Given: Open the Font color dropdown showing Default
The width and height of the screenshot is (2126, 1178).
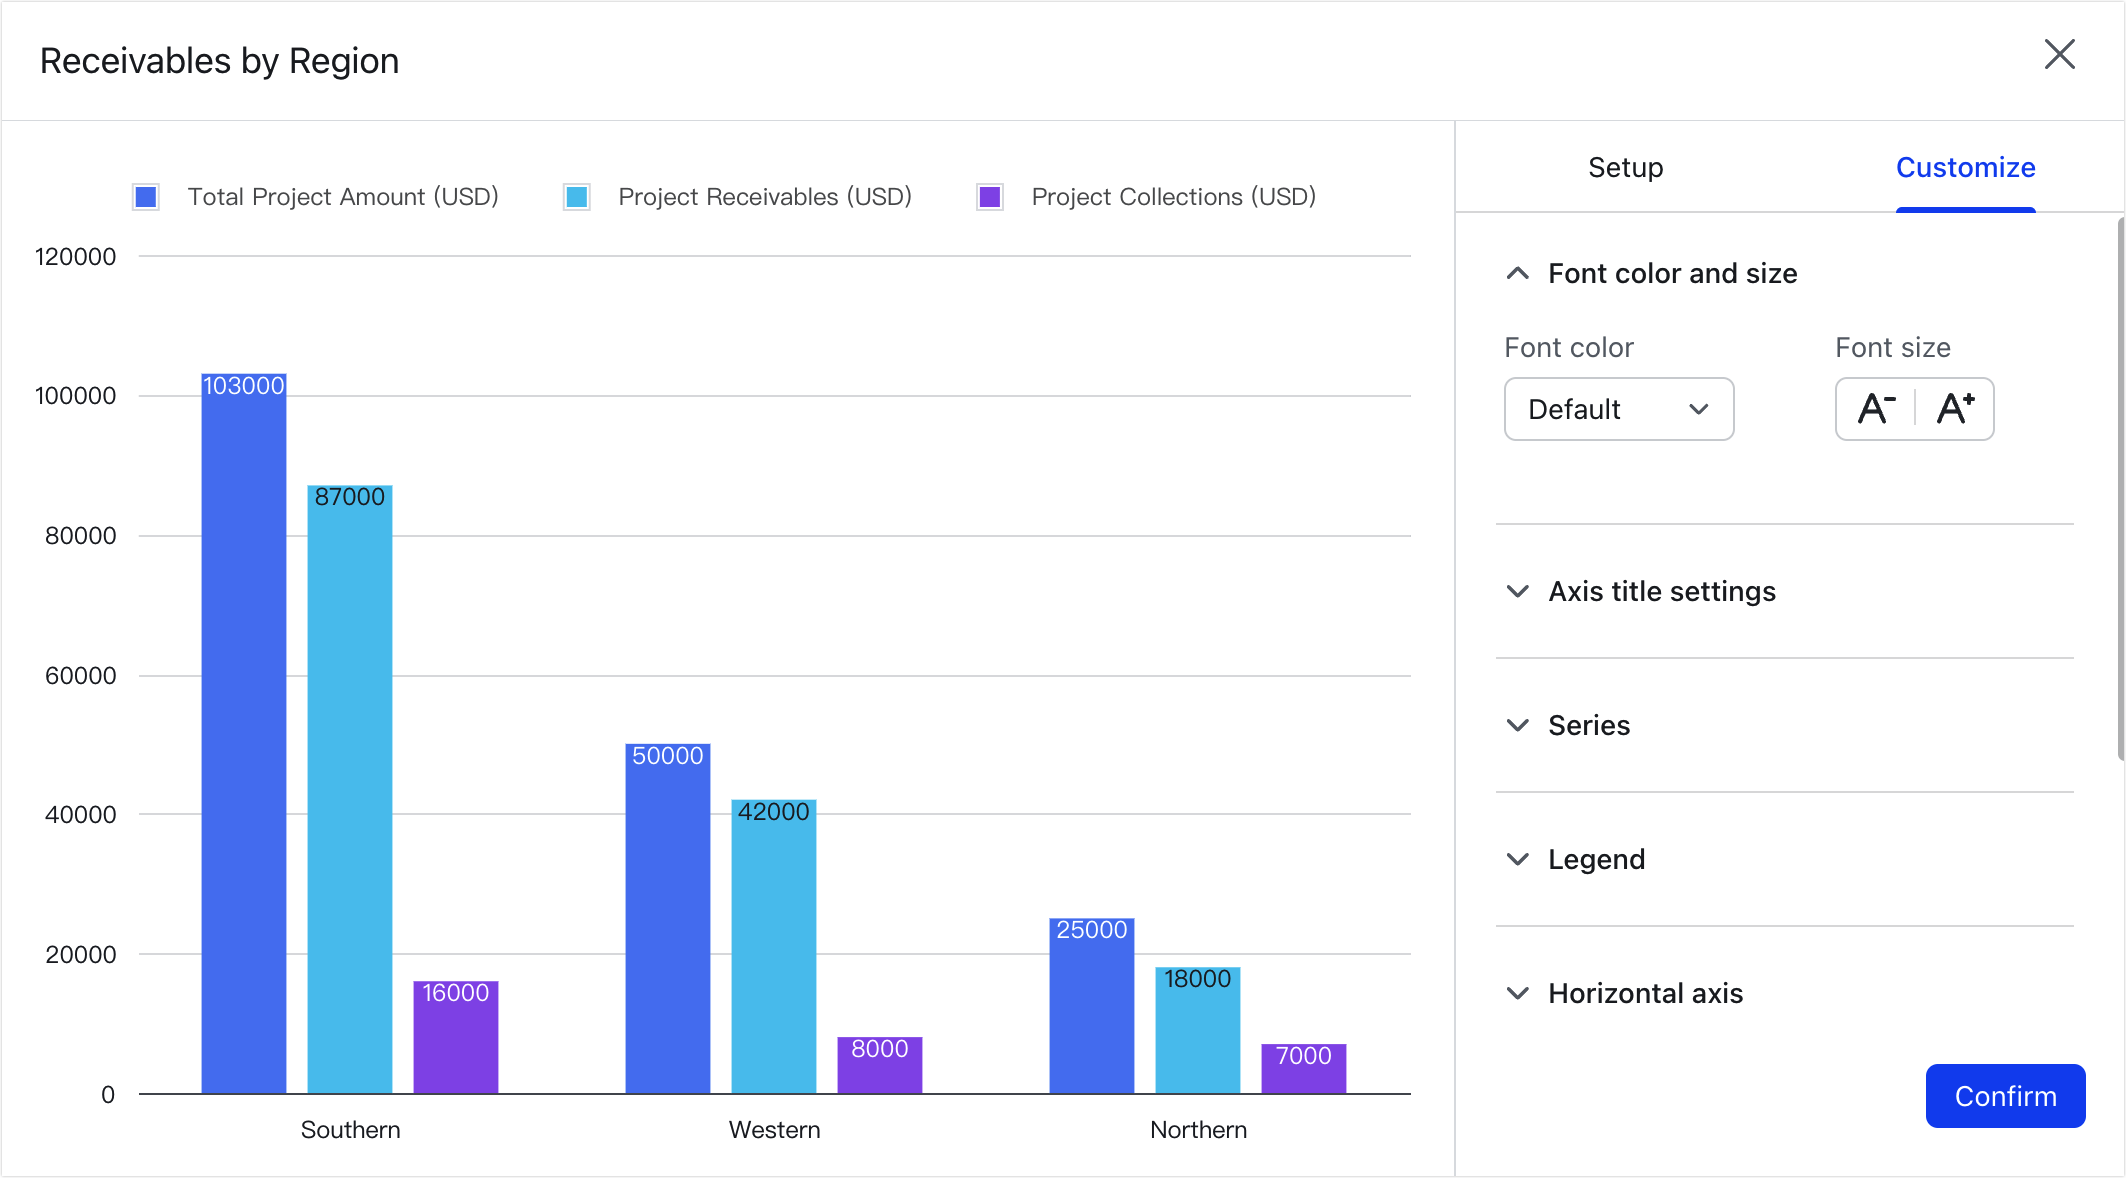Looking at the screenshot, I should 1618,409.
